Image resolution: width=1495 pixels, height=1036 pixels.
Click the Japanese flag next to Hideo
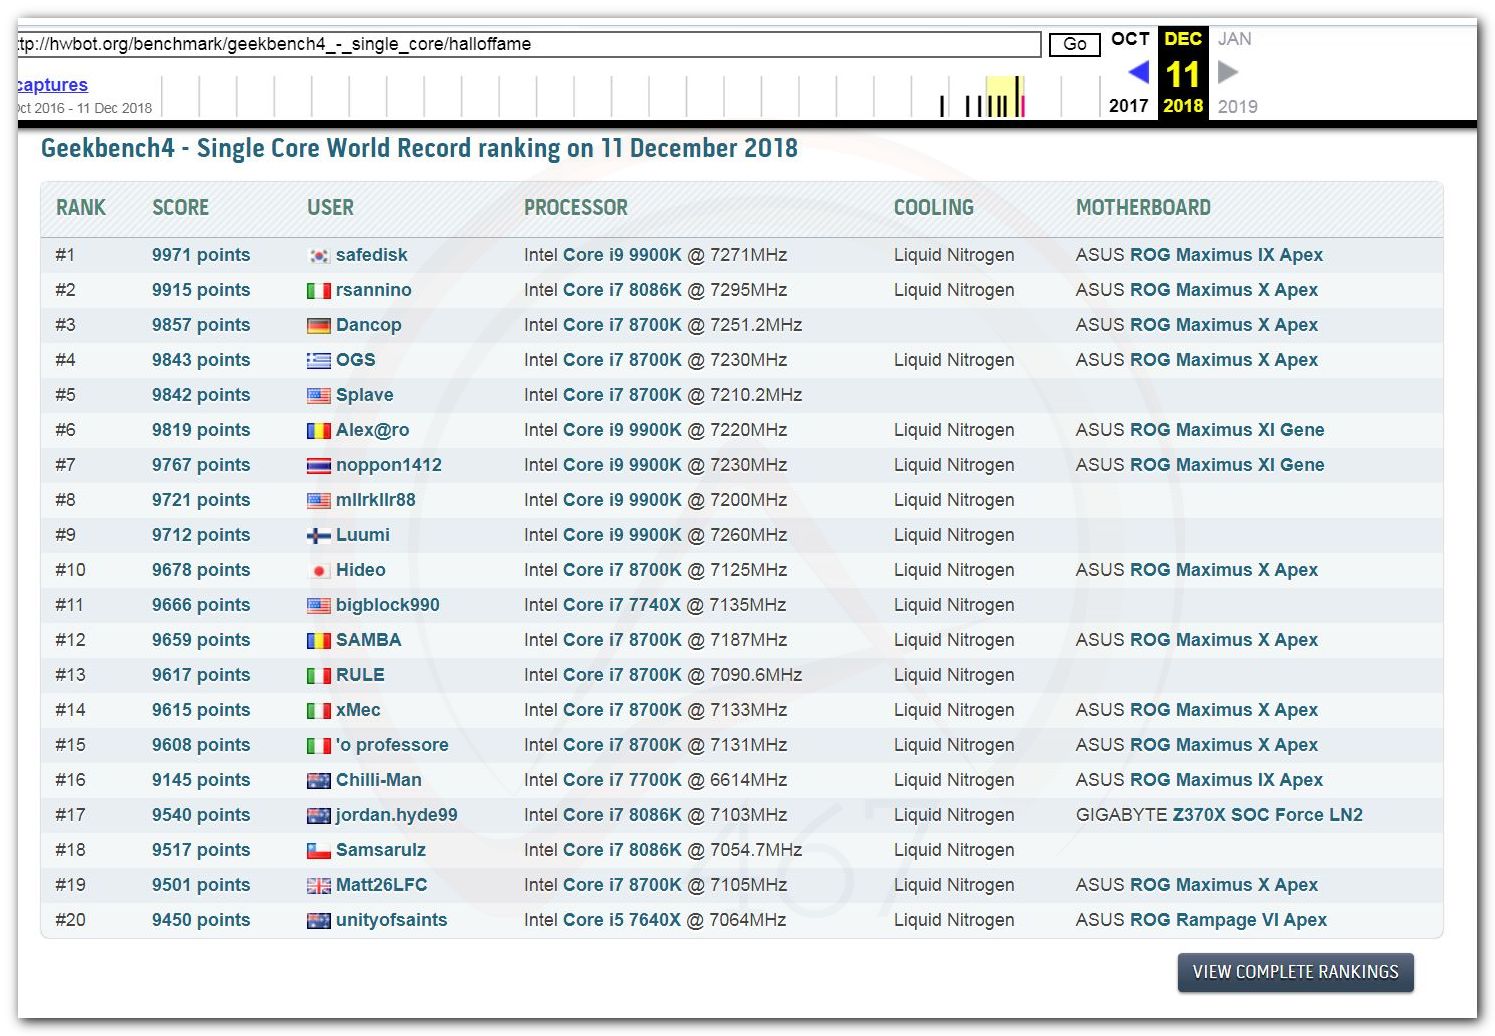click(x=318, y=571)
